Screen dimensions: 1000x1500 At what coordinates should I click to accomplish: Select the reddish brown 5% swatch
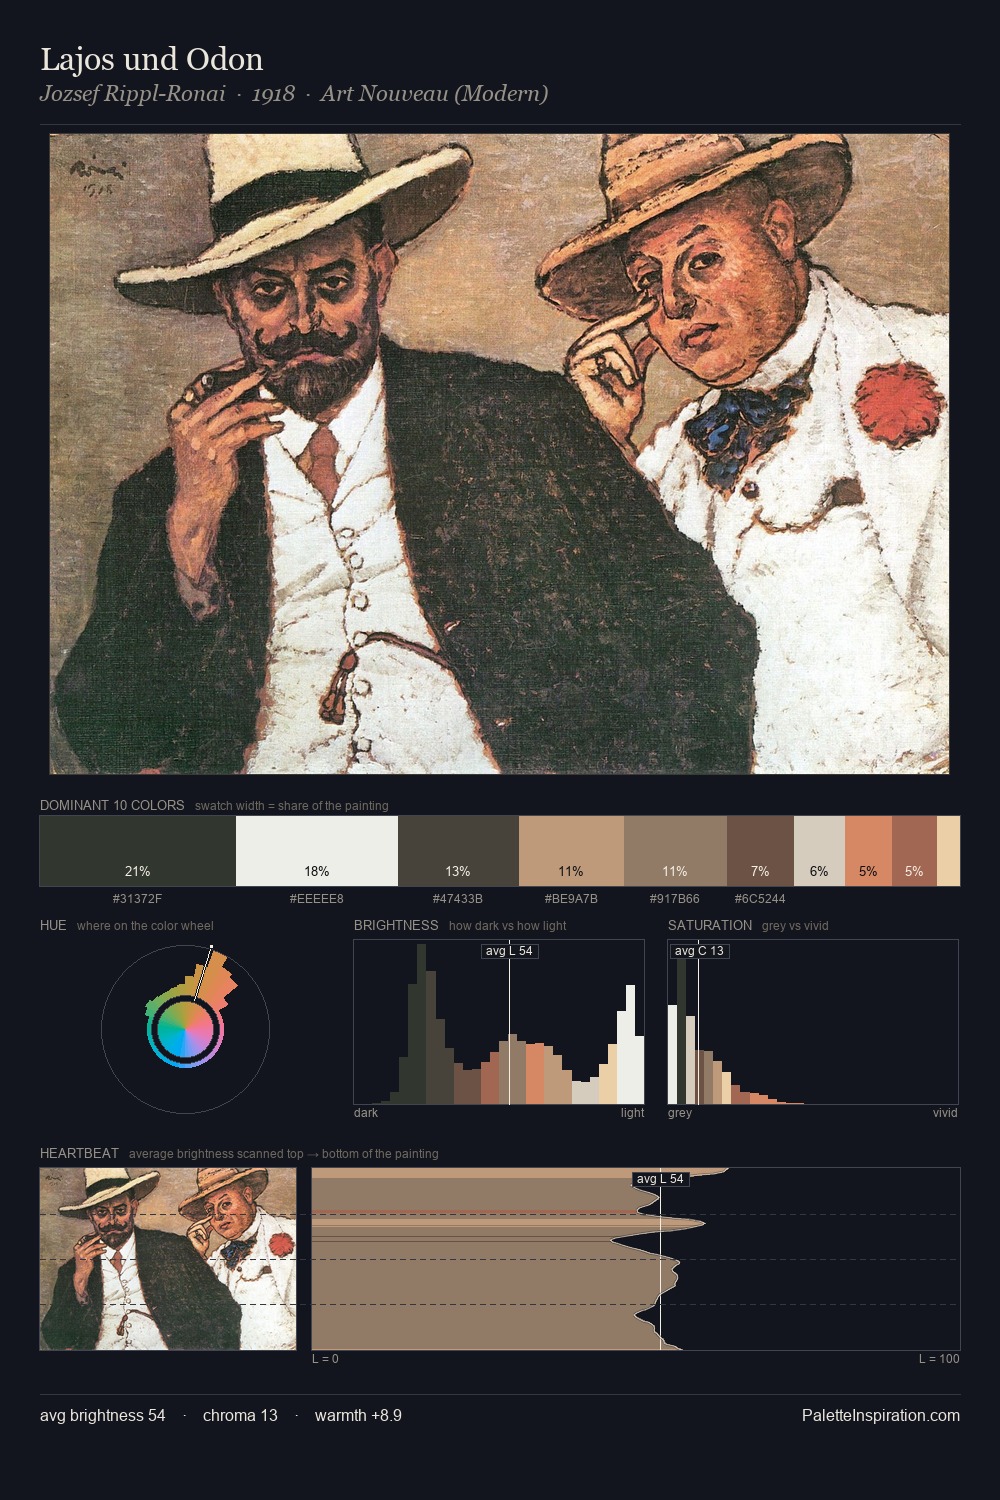914,851
